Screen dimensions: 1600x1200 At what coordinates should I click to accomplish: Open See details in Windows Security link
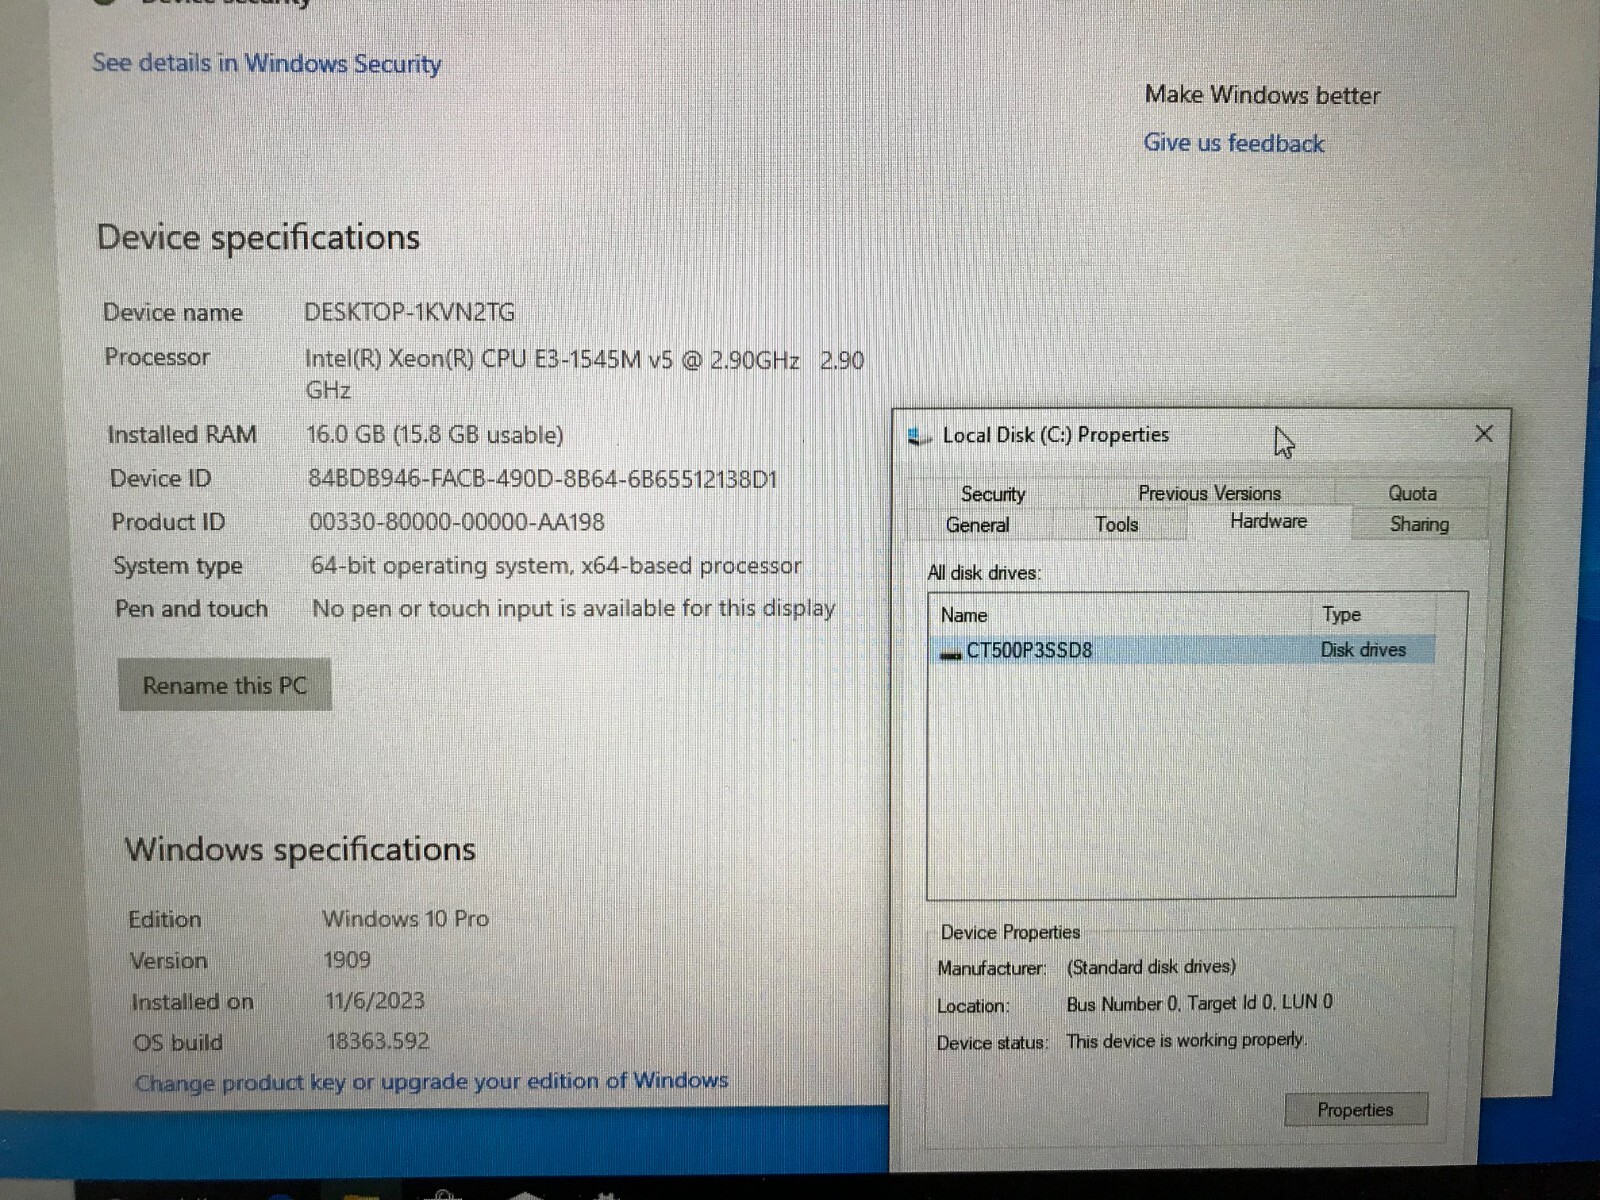point(267,63)
